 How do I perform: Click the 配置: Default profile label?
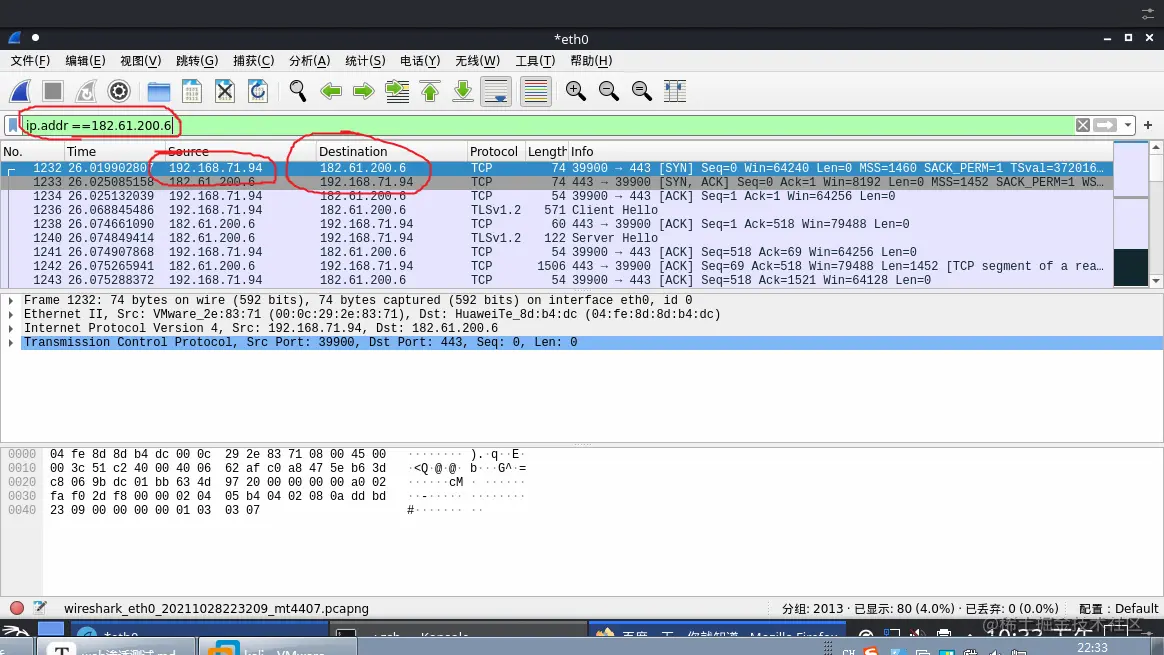1118,609
